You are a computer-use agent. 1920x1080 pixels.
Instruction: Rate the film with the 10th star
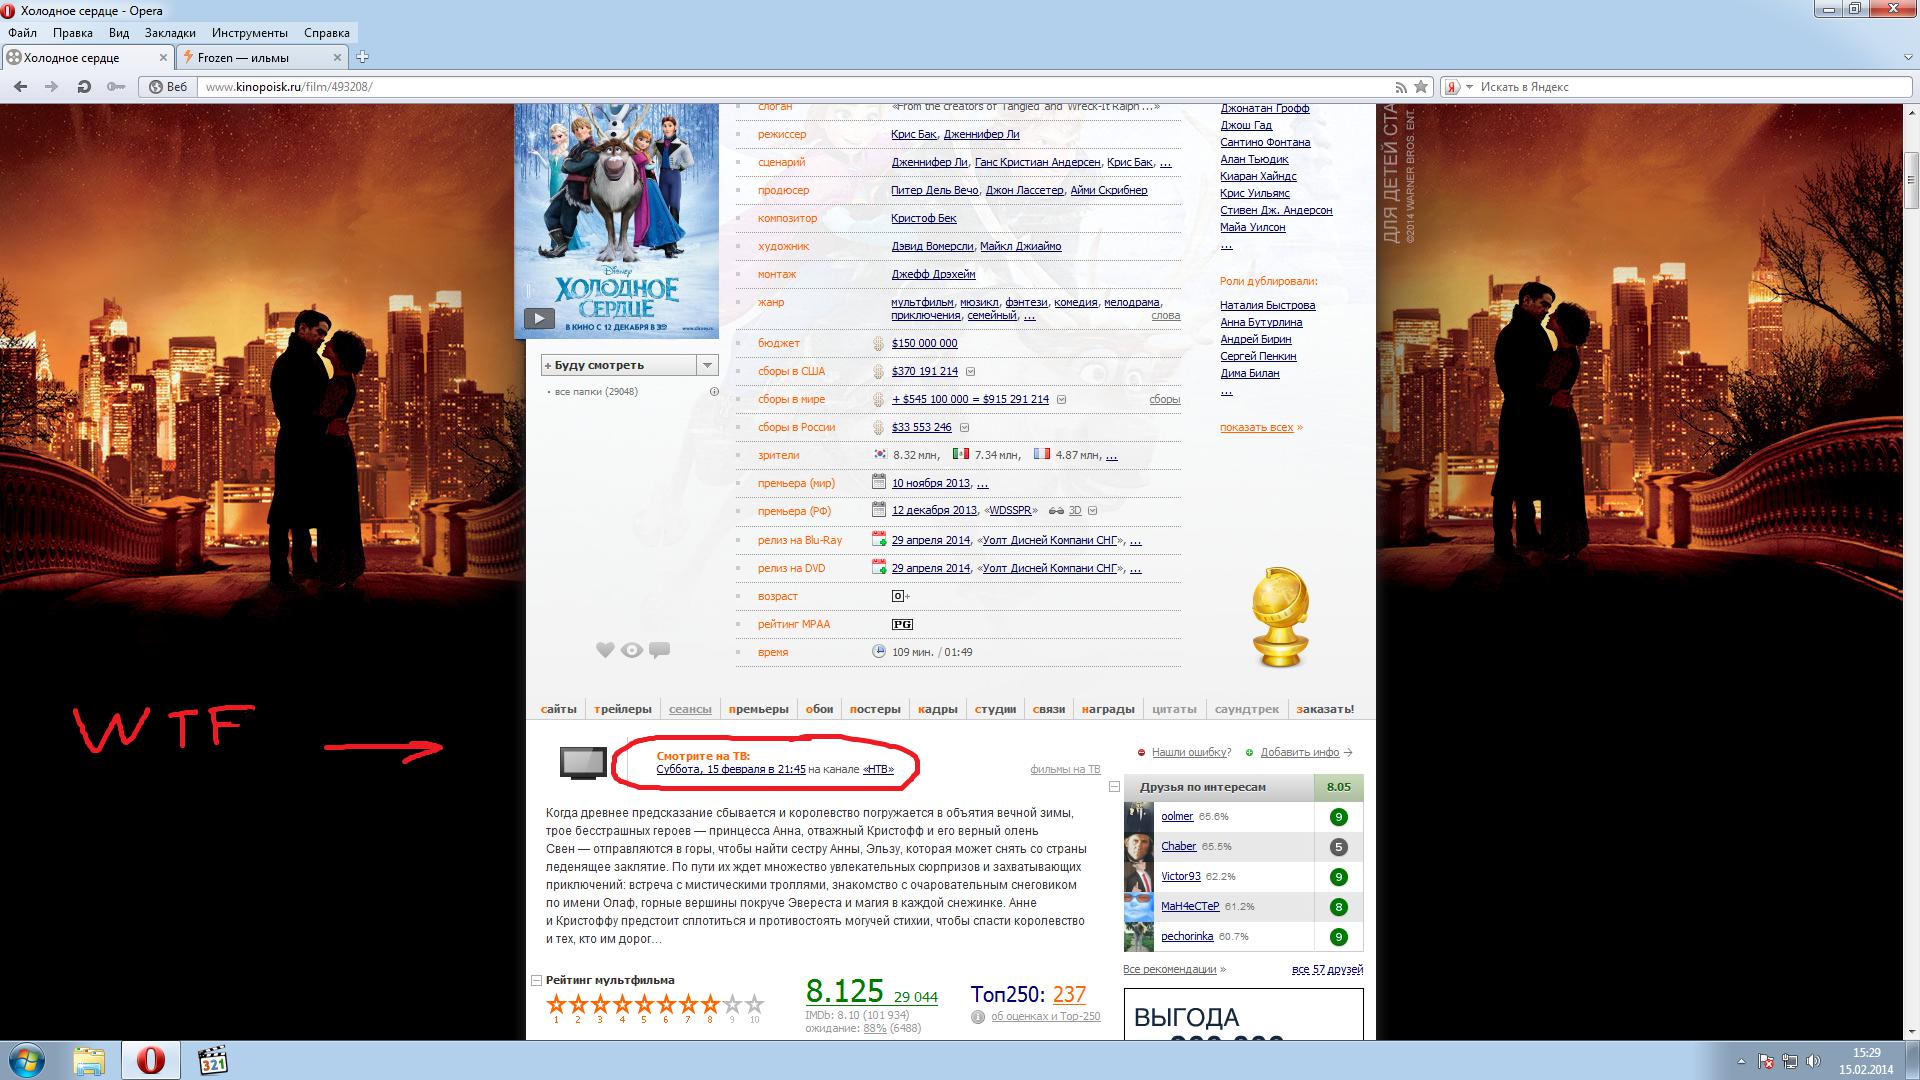point(755,1003)
